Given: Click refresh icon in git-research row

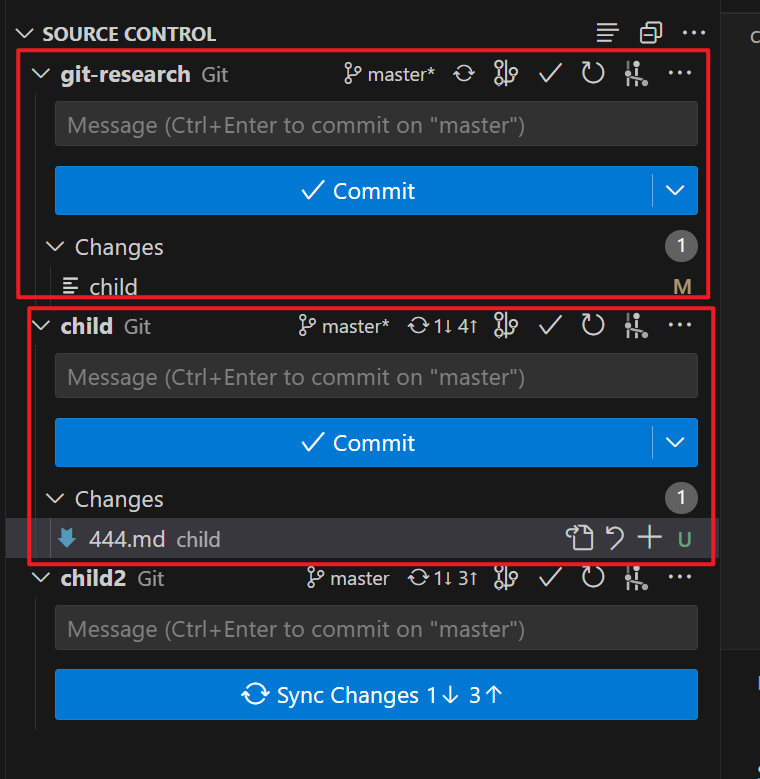Looking at the screenshot, I should (593, 74).
